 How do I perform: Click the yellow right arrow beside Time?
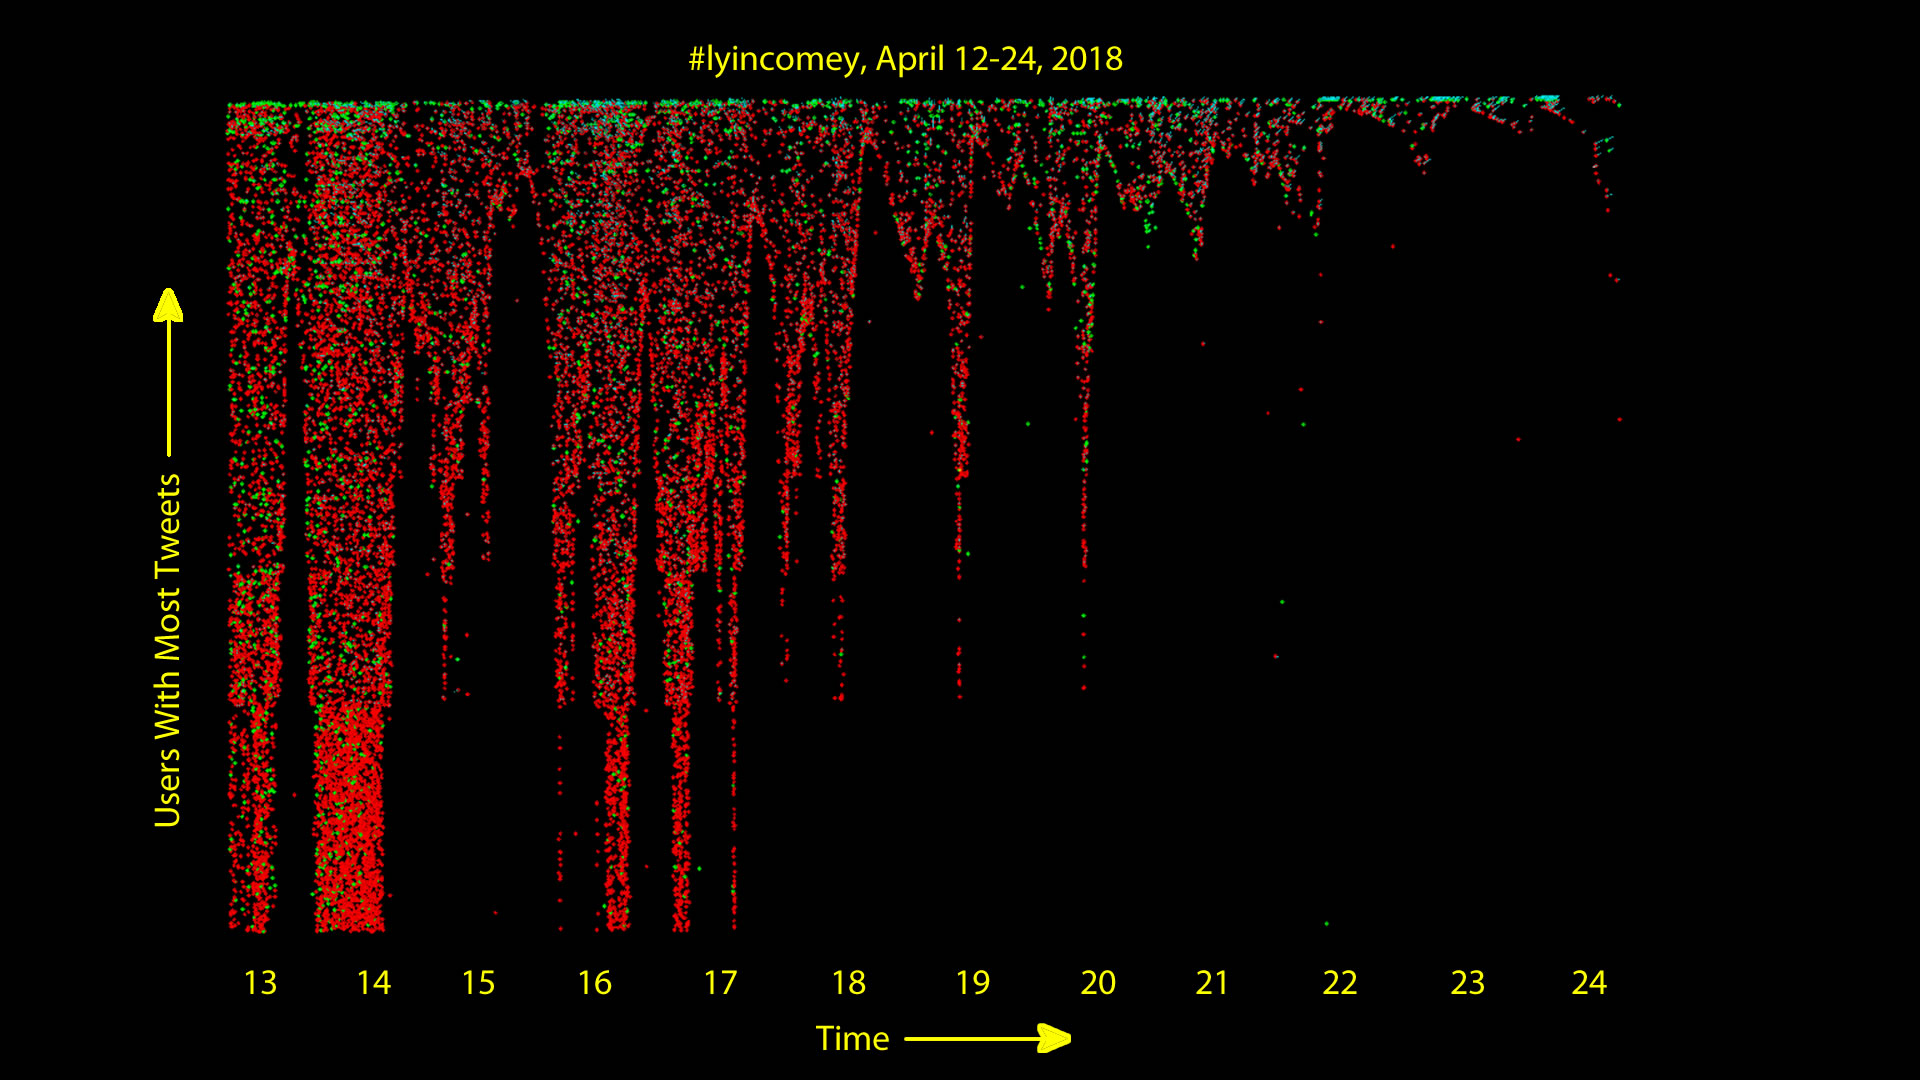[x=988, y=1038]
